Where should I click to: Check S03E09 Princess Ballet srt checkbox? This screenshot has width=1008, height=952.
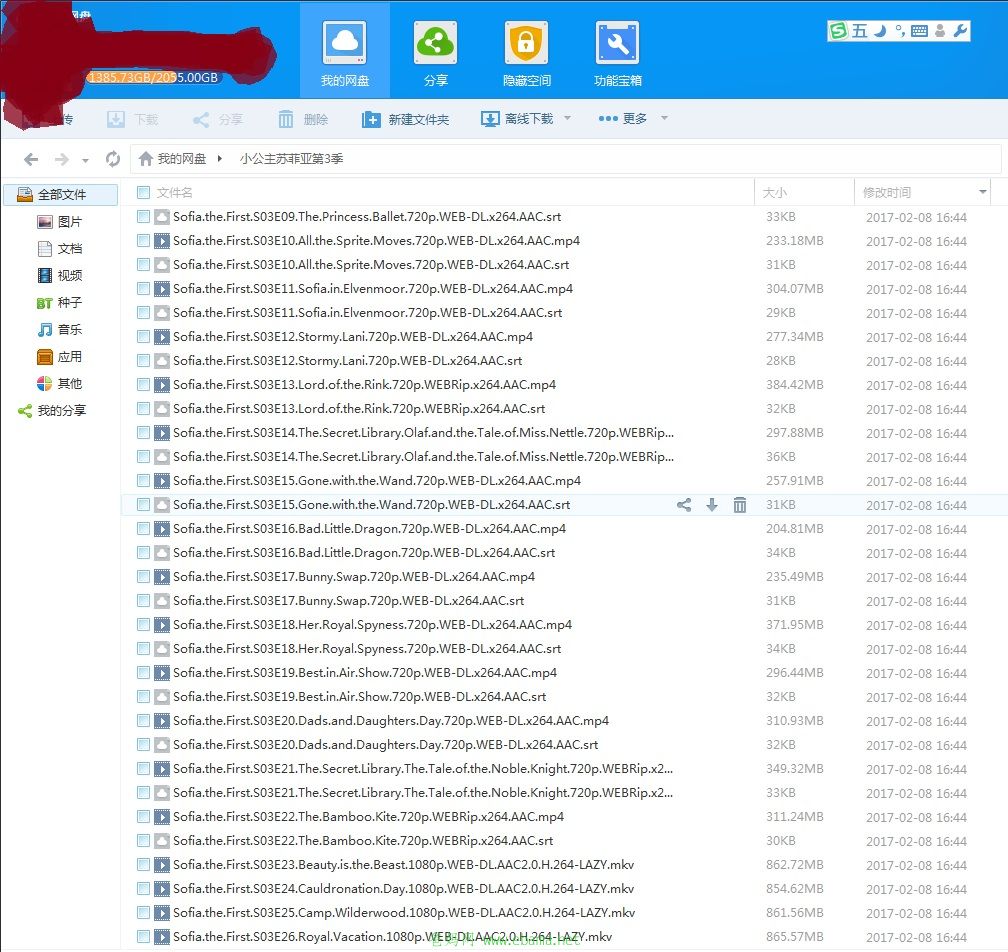(x=143, y=217)
